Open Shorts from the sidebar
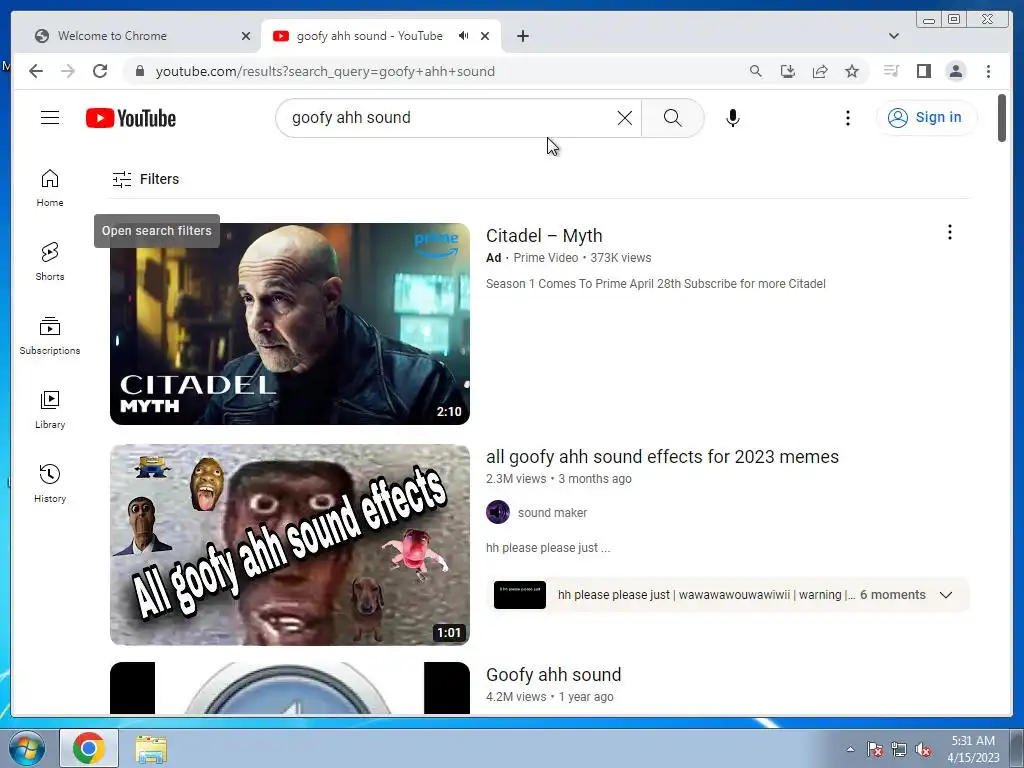Screen dimensions: 1024x768 point(50,261)
